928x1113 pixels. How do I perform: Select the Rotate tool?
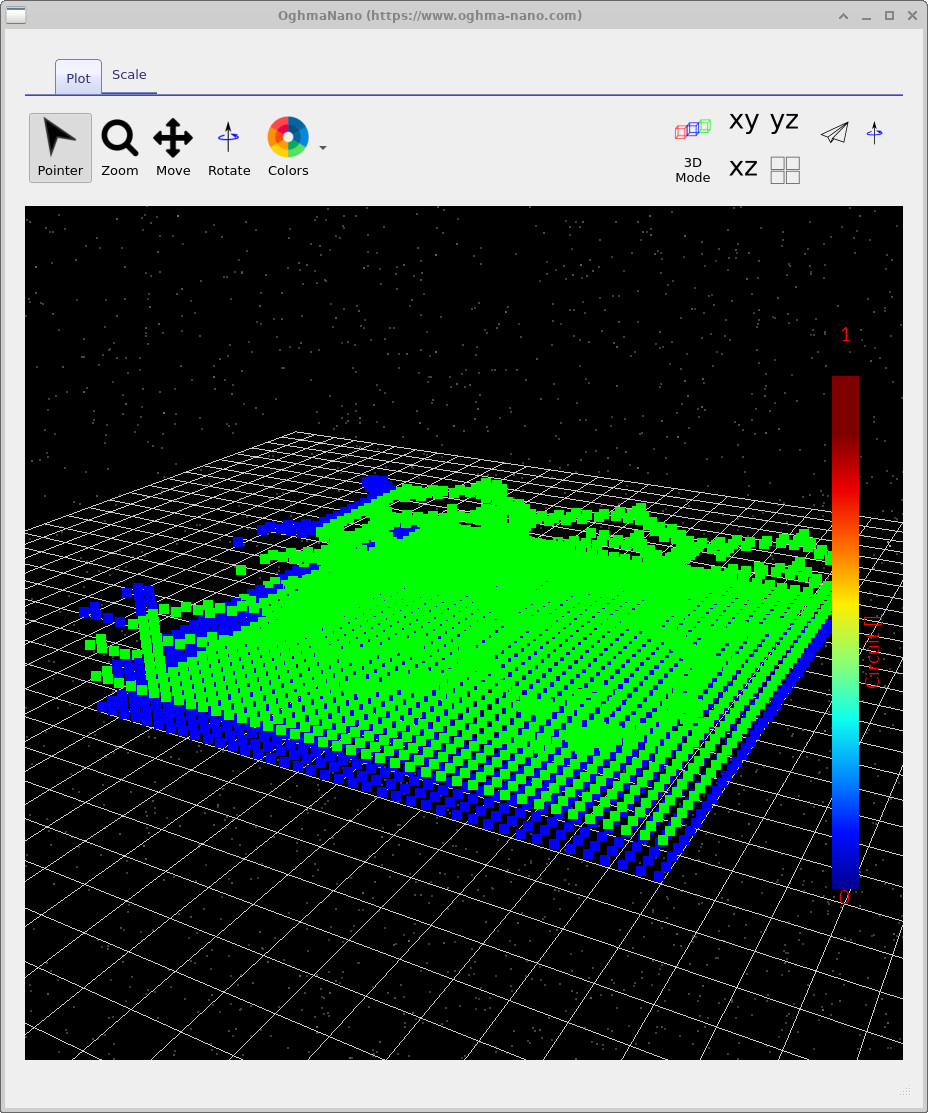click(x=228, y=146)
